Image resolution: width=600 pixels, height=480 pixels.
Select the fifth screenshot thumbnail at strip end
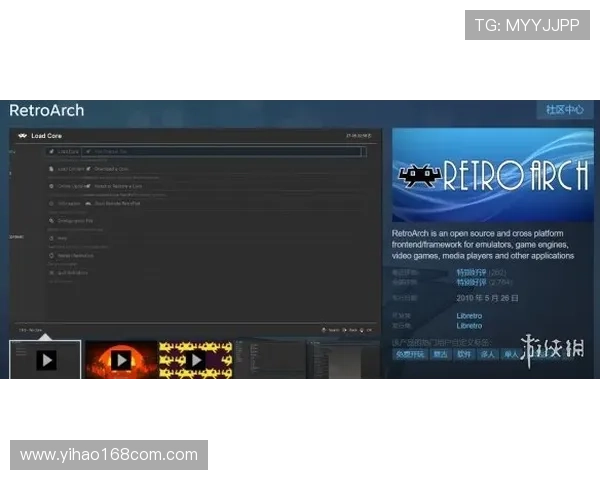coord(344,360)
